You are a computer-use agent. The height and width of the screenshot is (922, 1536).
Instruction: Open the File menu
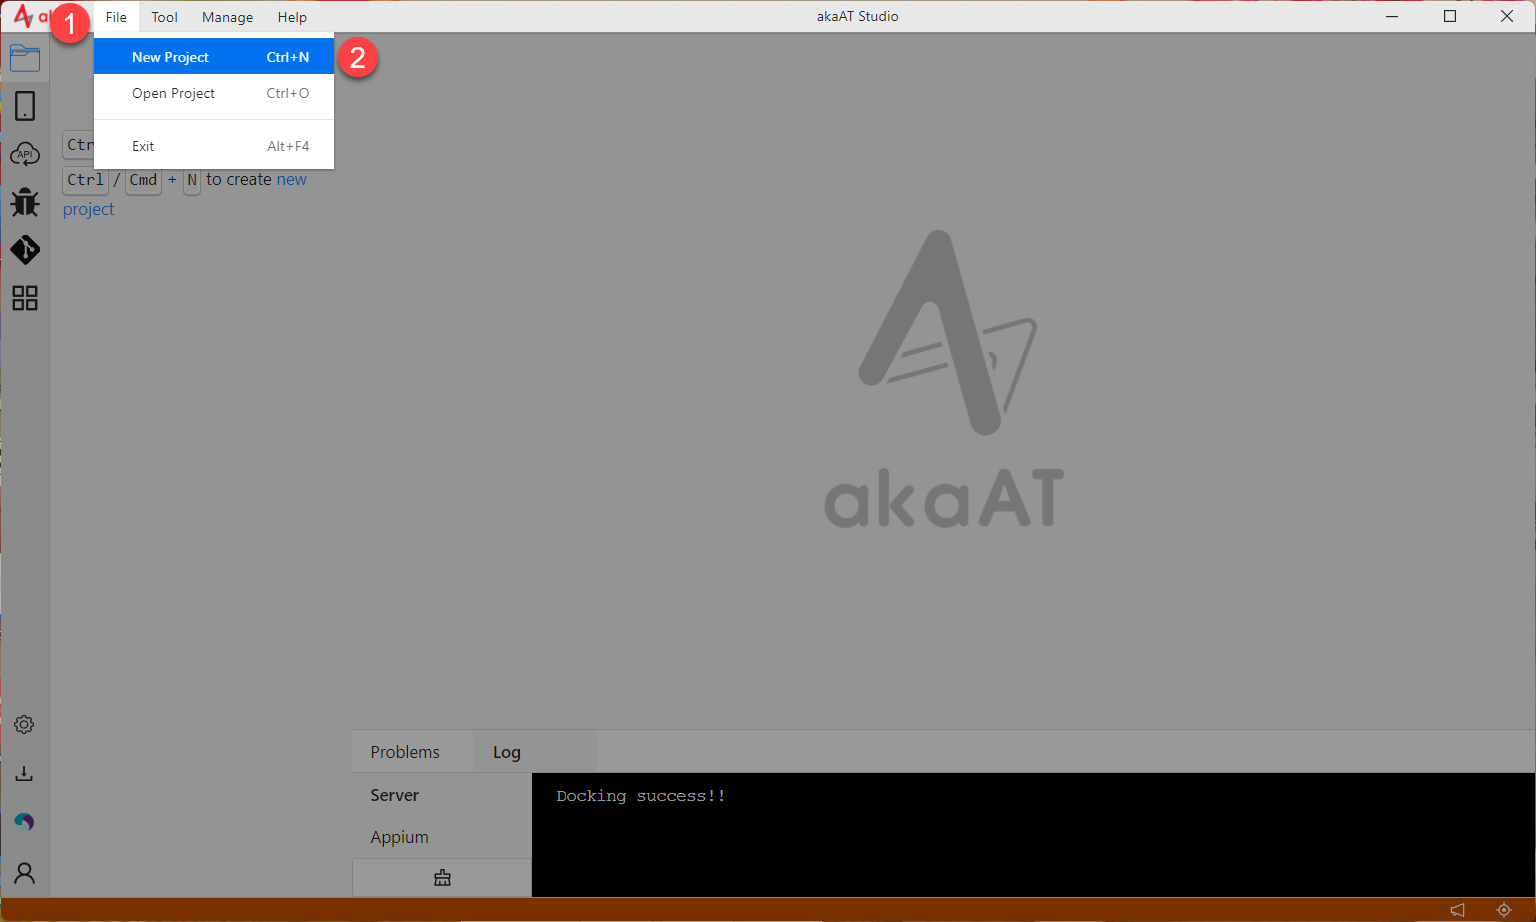(x=116, y=17)
